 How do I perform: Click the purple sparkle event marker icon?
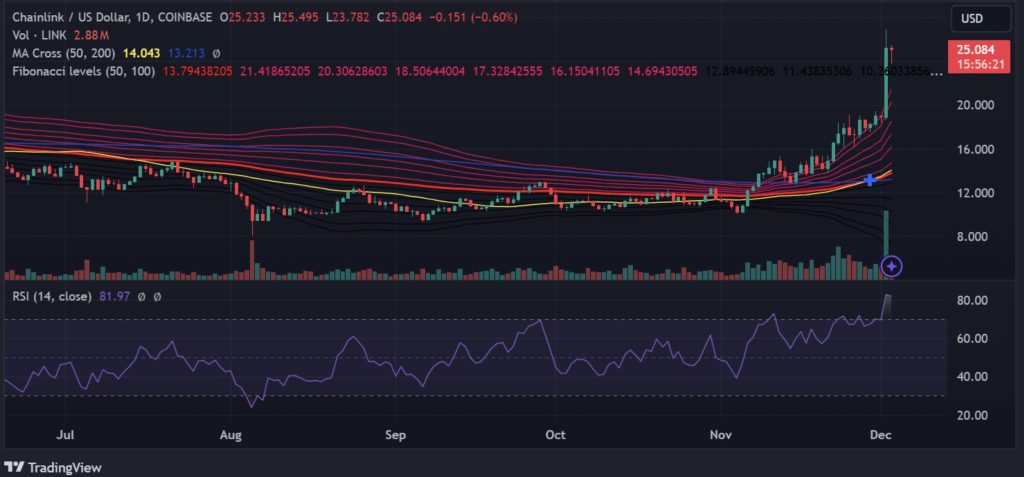(x=892, y=266)
